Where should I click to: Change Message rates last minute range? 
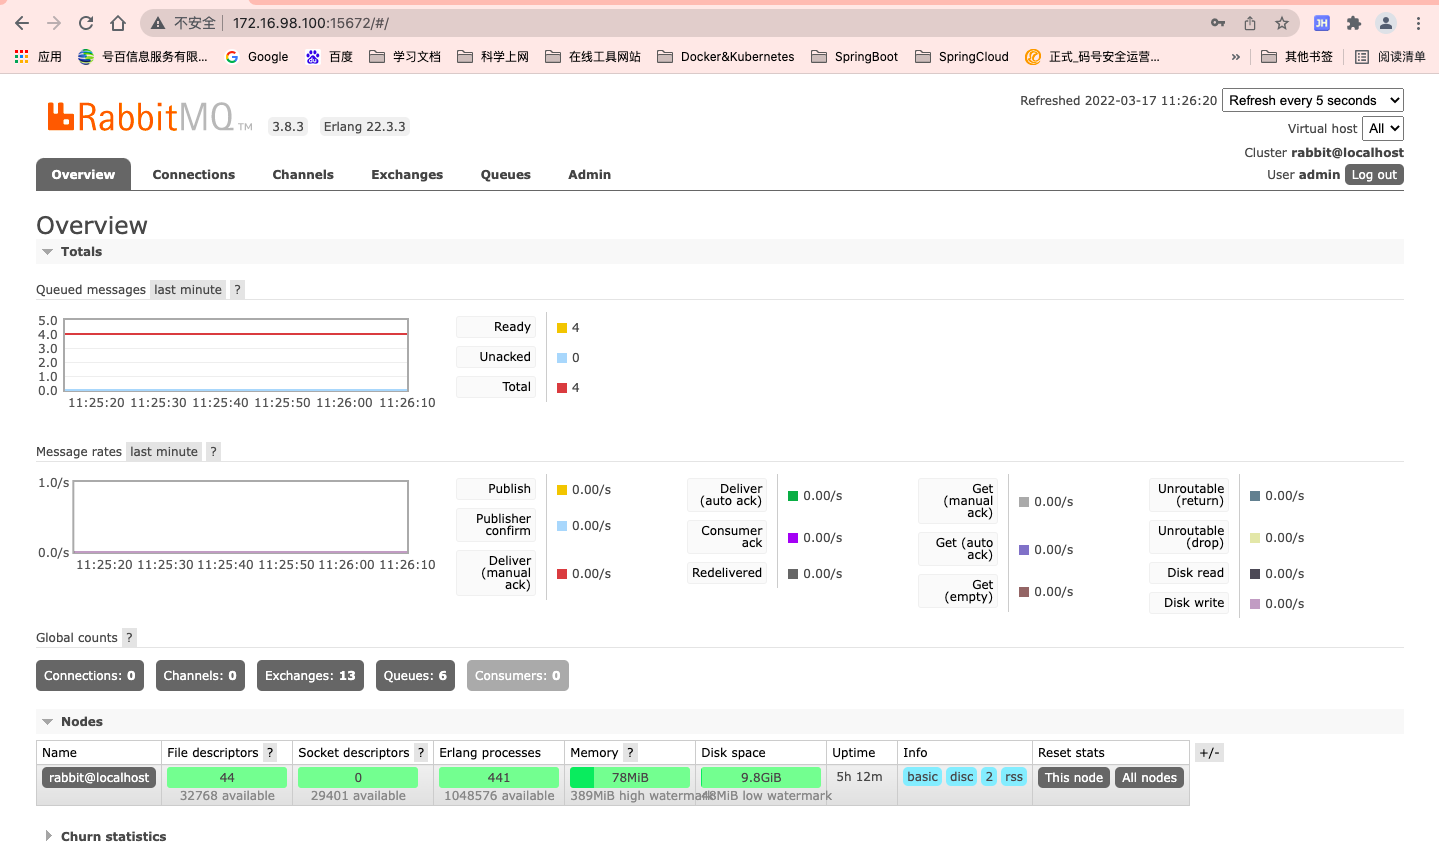coord(164,452)
